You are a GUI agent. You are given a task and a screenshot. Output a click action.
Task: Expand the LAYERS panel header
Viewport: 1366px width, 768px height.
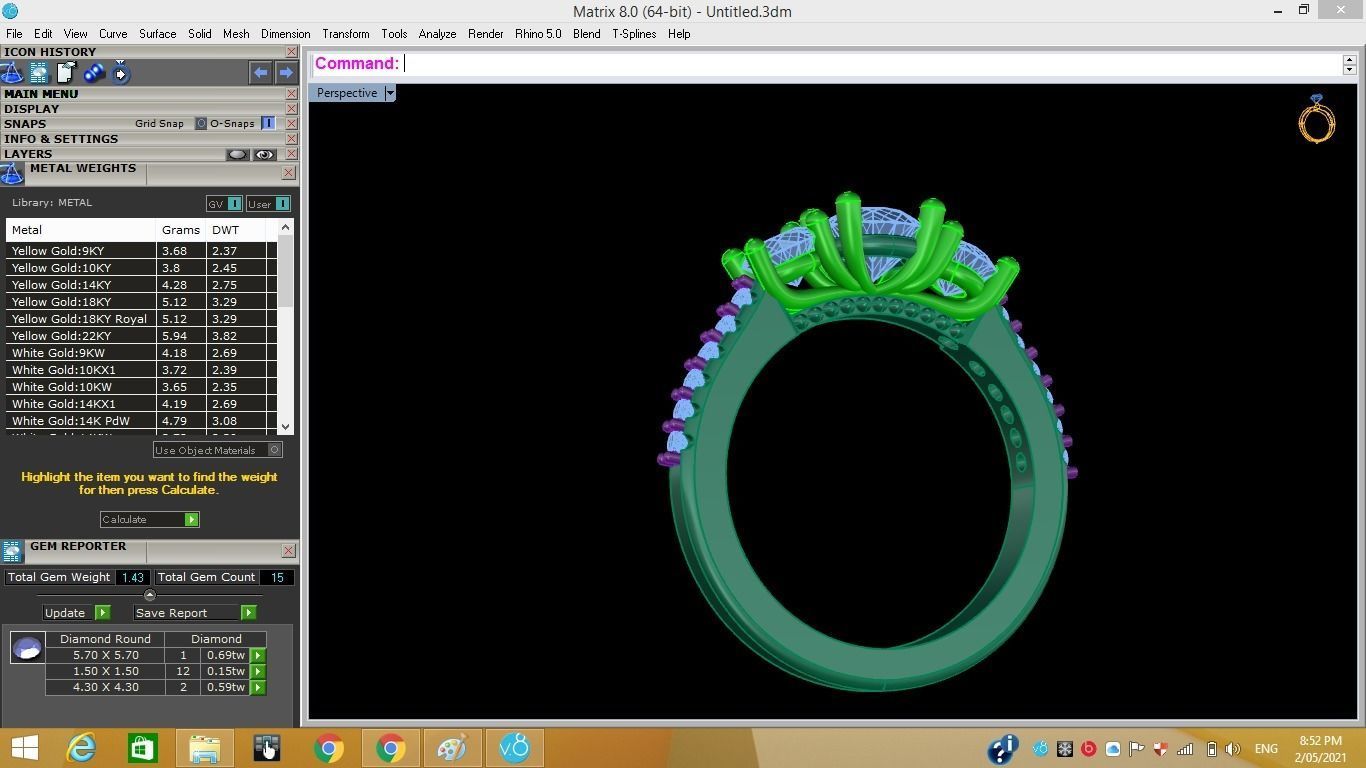(28, 154)
